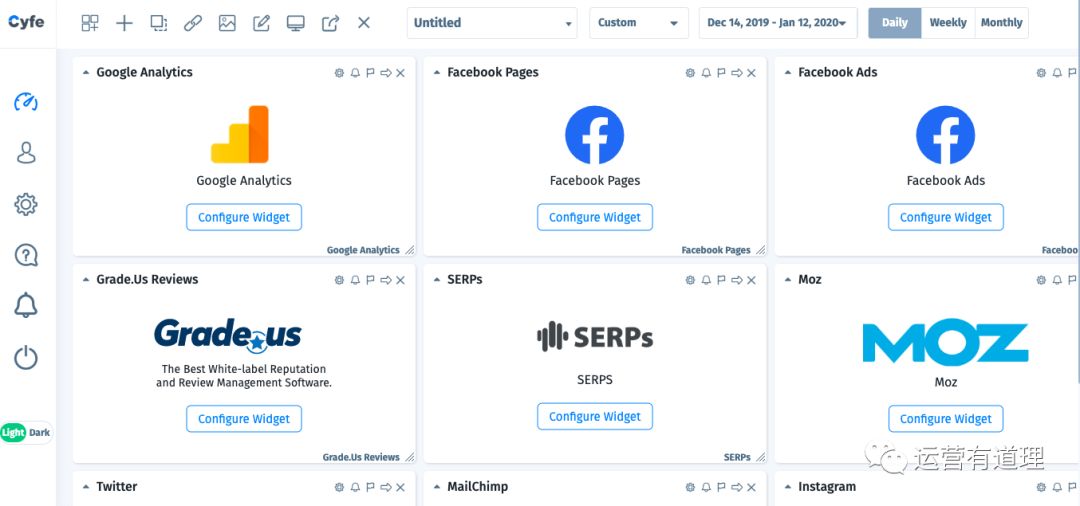Click Configure Widget for Grade.Us Reviews
This screenshot has height=506, width=1080.
[x=244, y=419]
